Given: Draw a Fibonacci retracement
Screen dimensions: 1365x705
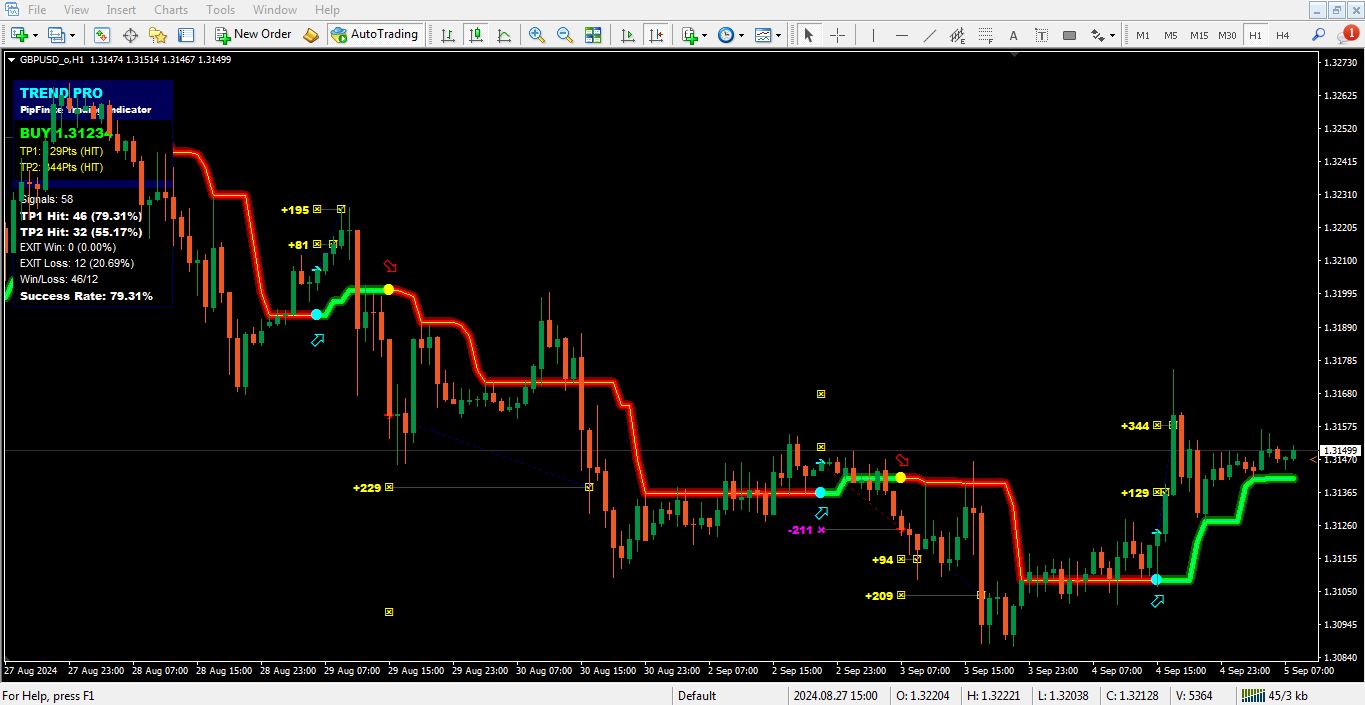Looking at the screenshot, I should [x=986, y=35].
